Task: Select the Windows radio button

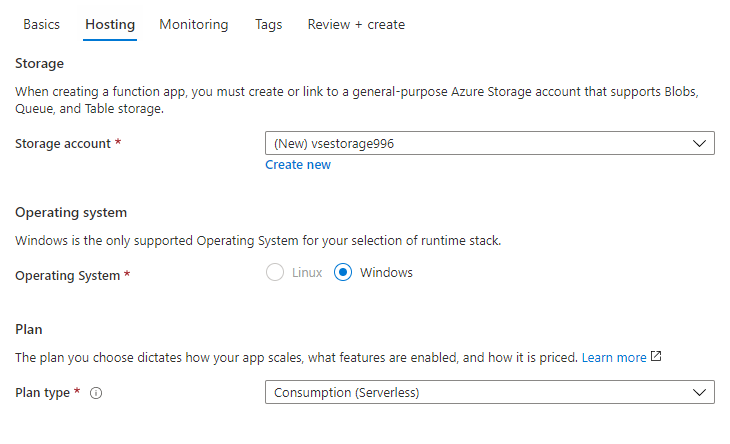Action: click(x=343, y=272)
